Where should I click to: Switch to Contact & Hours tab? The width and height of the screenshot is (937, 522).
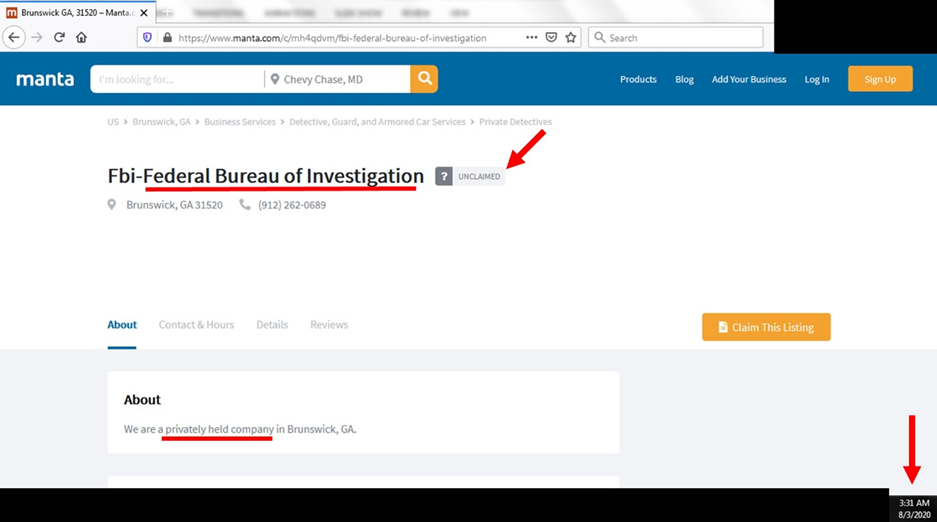pos(196,325)
